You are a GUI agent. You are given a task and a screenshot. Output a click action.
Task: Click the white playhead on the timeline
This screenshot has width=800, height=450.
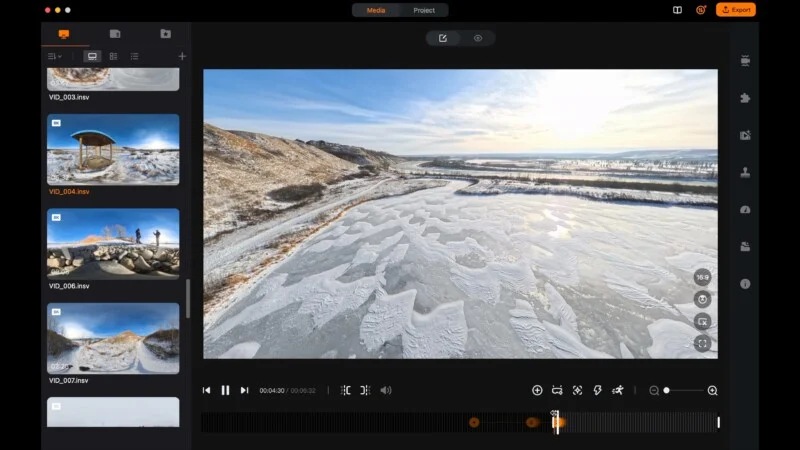coord(557,421)
